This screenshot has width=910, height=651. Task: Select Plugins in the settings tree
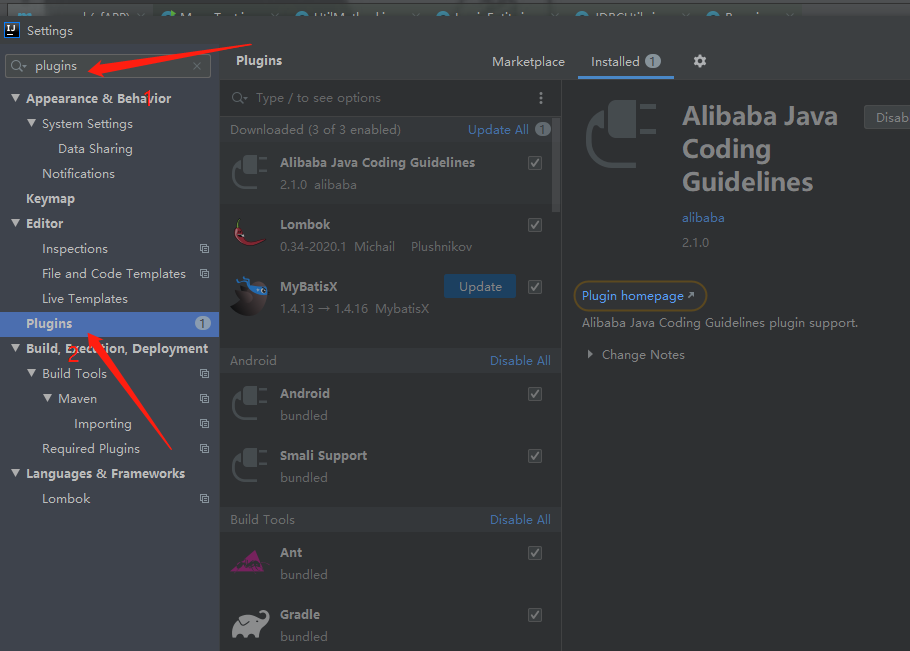coord(109,324)
